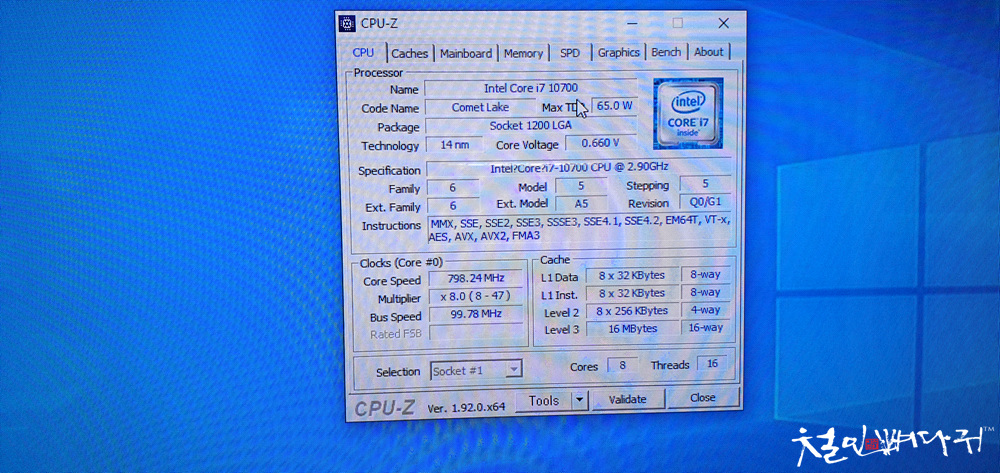Click the Instructions list text
Image resolution: width=1000 pixels, height=473 pixels.
click(579, 229)
